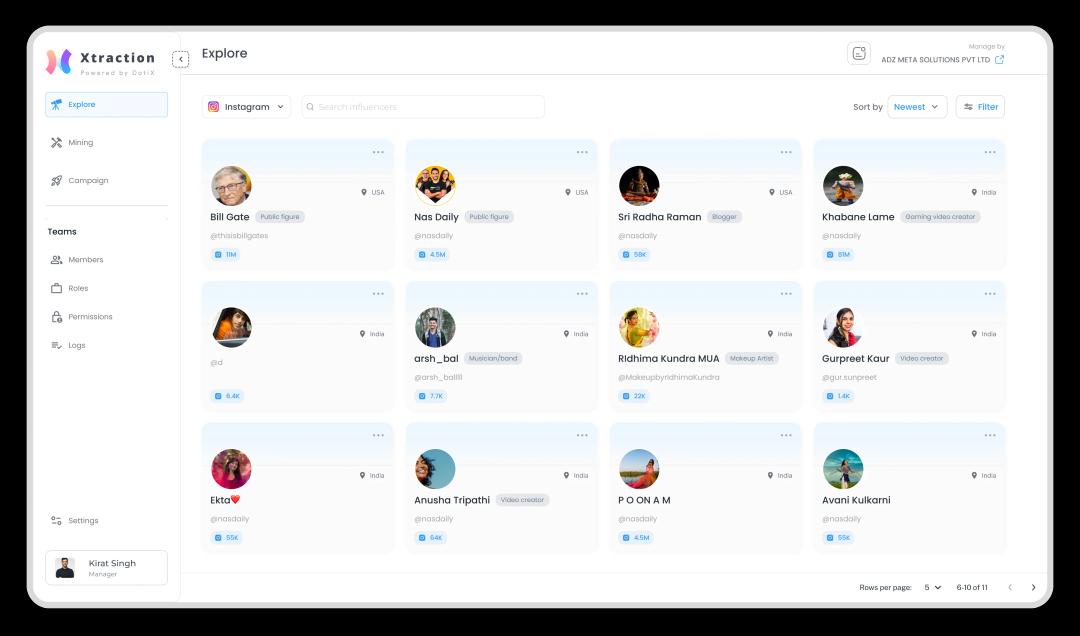Change rows per page dropdown showing 5
Image resolution: width=1080 pixels, height=636 pixels.
[933, 588]
